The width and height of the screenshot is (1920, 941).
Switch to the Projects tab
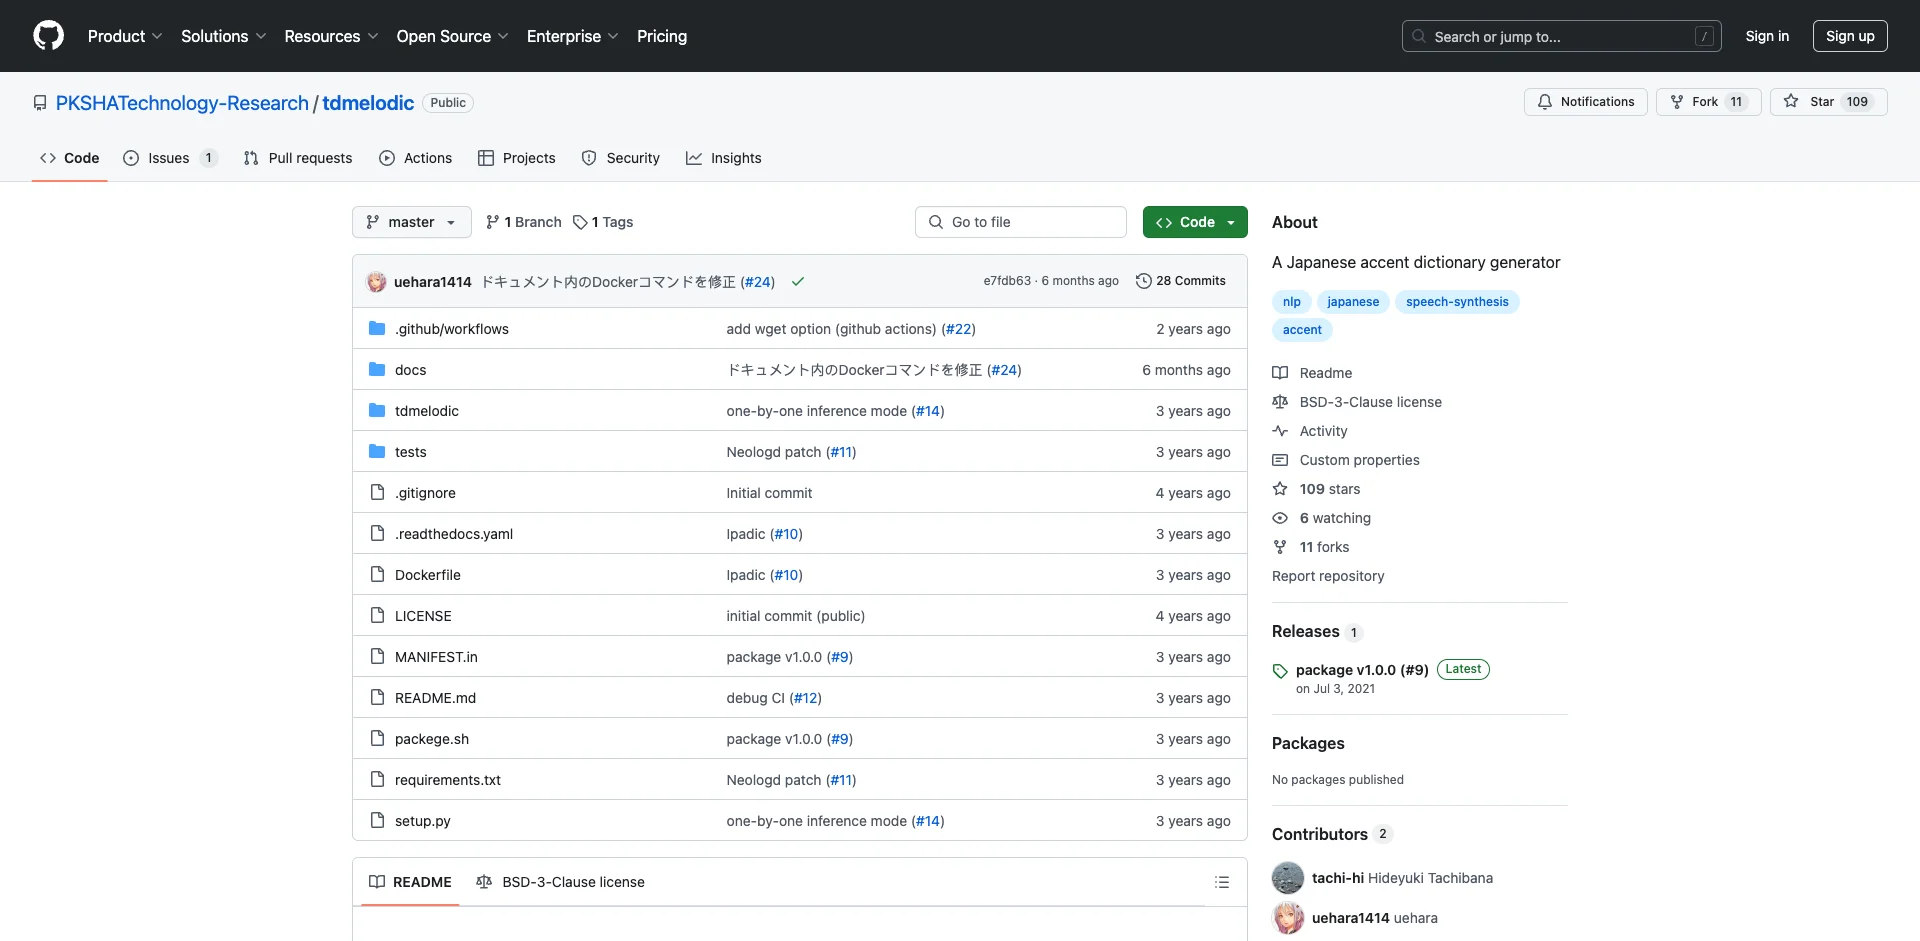pyautogui.click(x=516, y=158)
